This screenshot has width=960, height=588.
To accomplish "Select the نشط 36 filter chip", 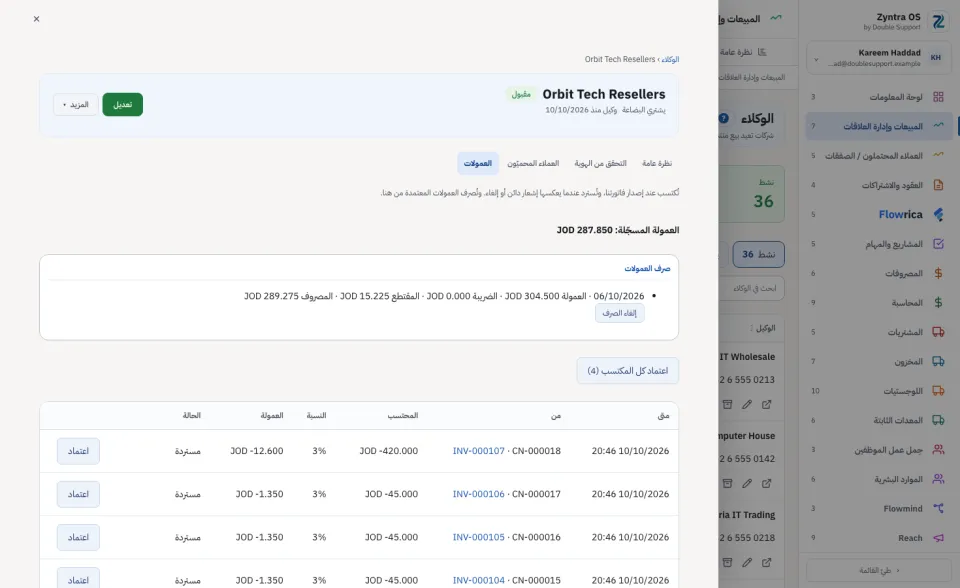I will pyautogui.click(x=759, y=254).
